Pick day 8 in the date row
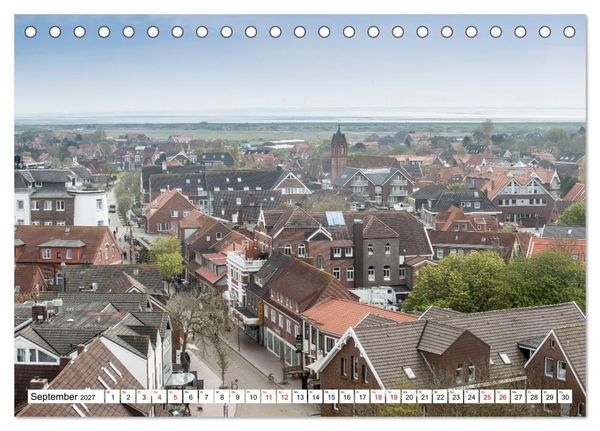 click(x=222, y=397)
